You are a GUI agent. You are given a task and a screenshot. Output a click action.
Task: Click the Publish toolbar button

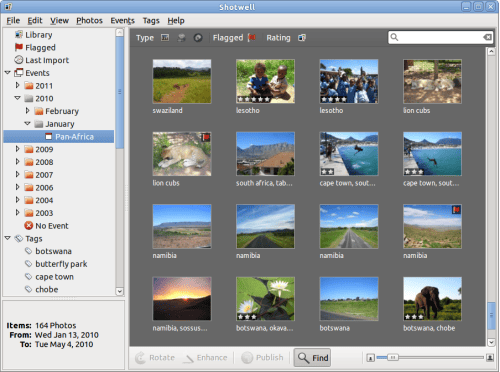pos(262,358)
